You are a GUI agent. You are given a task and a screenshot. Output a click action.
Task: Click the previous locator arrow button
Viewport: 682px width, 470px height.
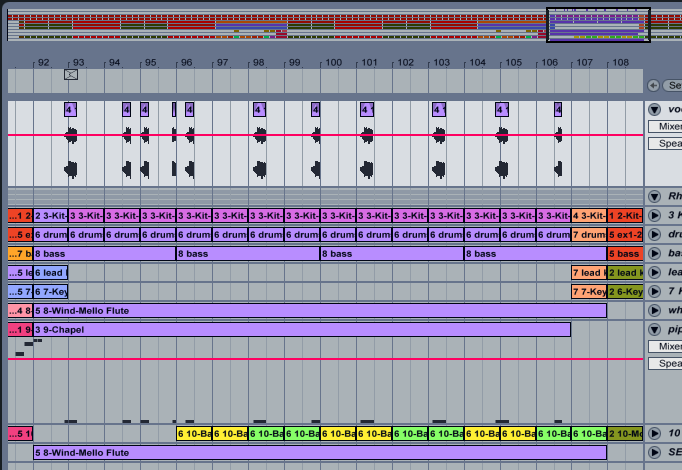pyautogui.click(x=653, y=86)
